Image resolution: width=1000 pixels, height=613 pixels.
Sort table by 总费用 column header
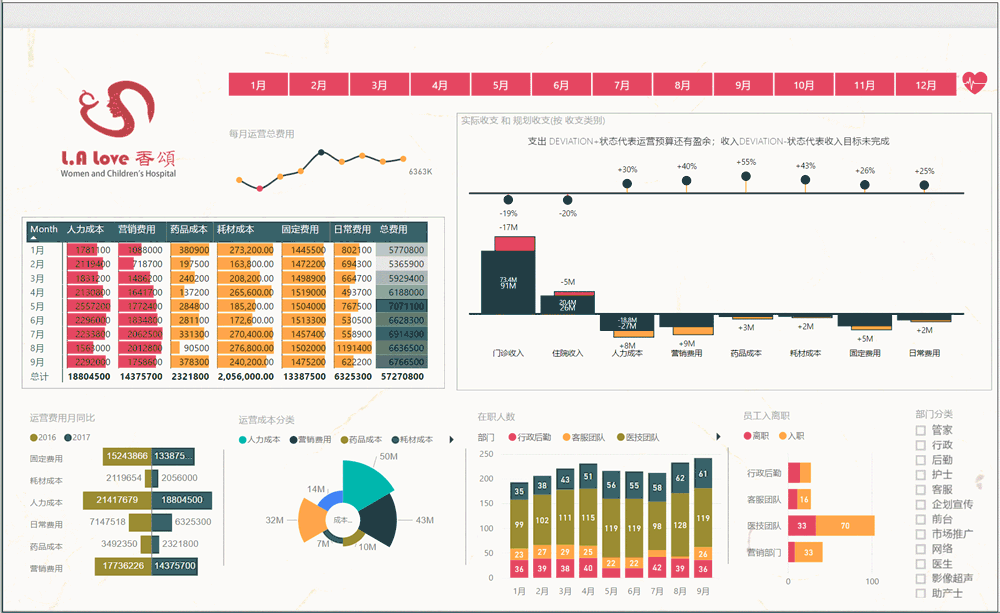coord(393,229)
